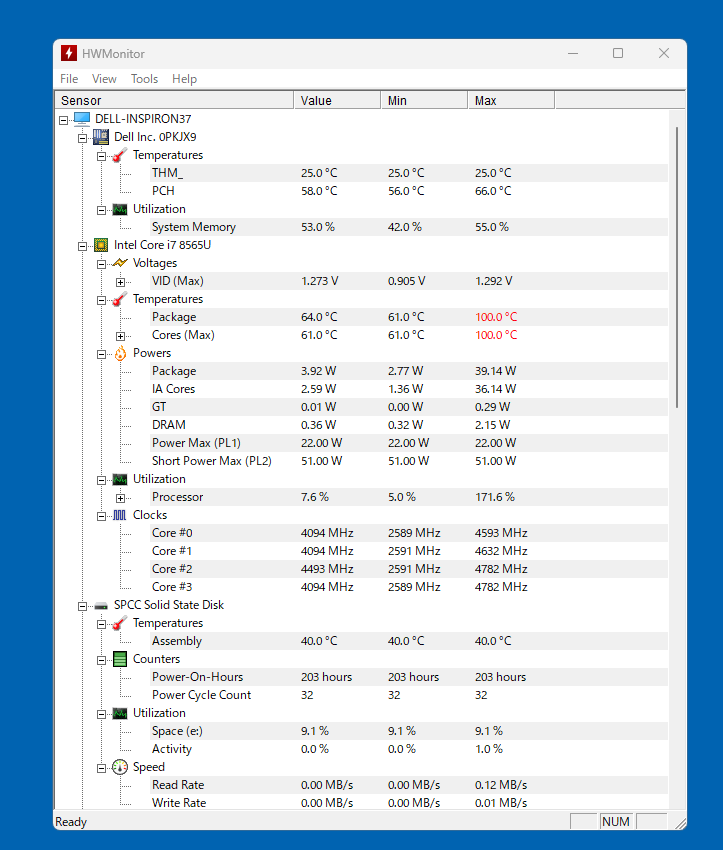Screen dimensions: 723x850
Task: Click the SSD Temperatures thermometer icon
Action: 120,623
